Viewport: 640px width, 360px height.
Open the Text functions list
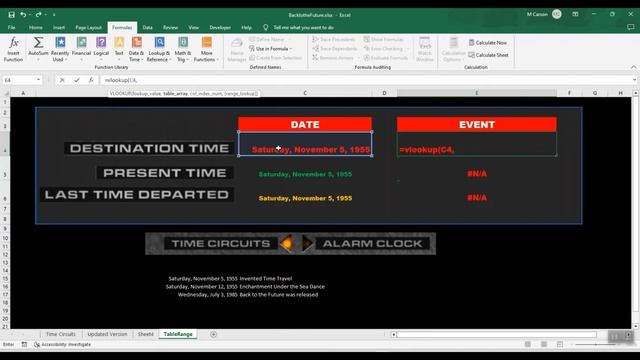pyautogui.click(x=119, y=49)
